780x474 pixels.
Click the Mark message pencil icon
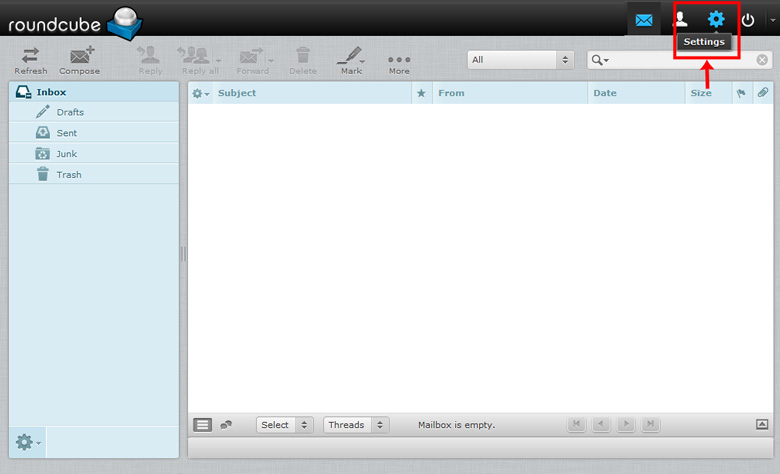350,59
